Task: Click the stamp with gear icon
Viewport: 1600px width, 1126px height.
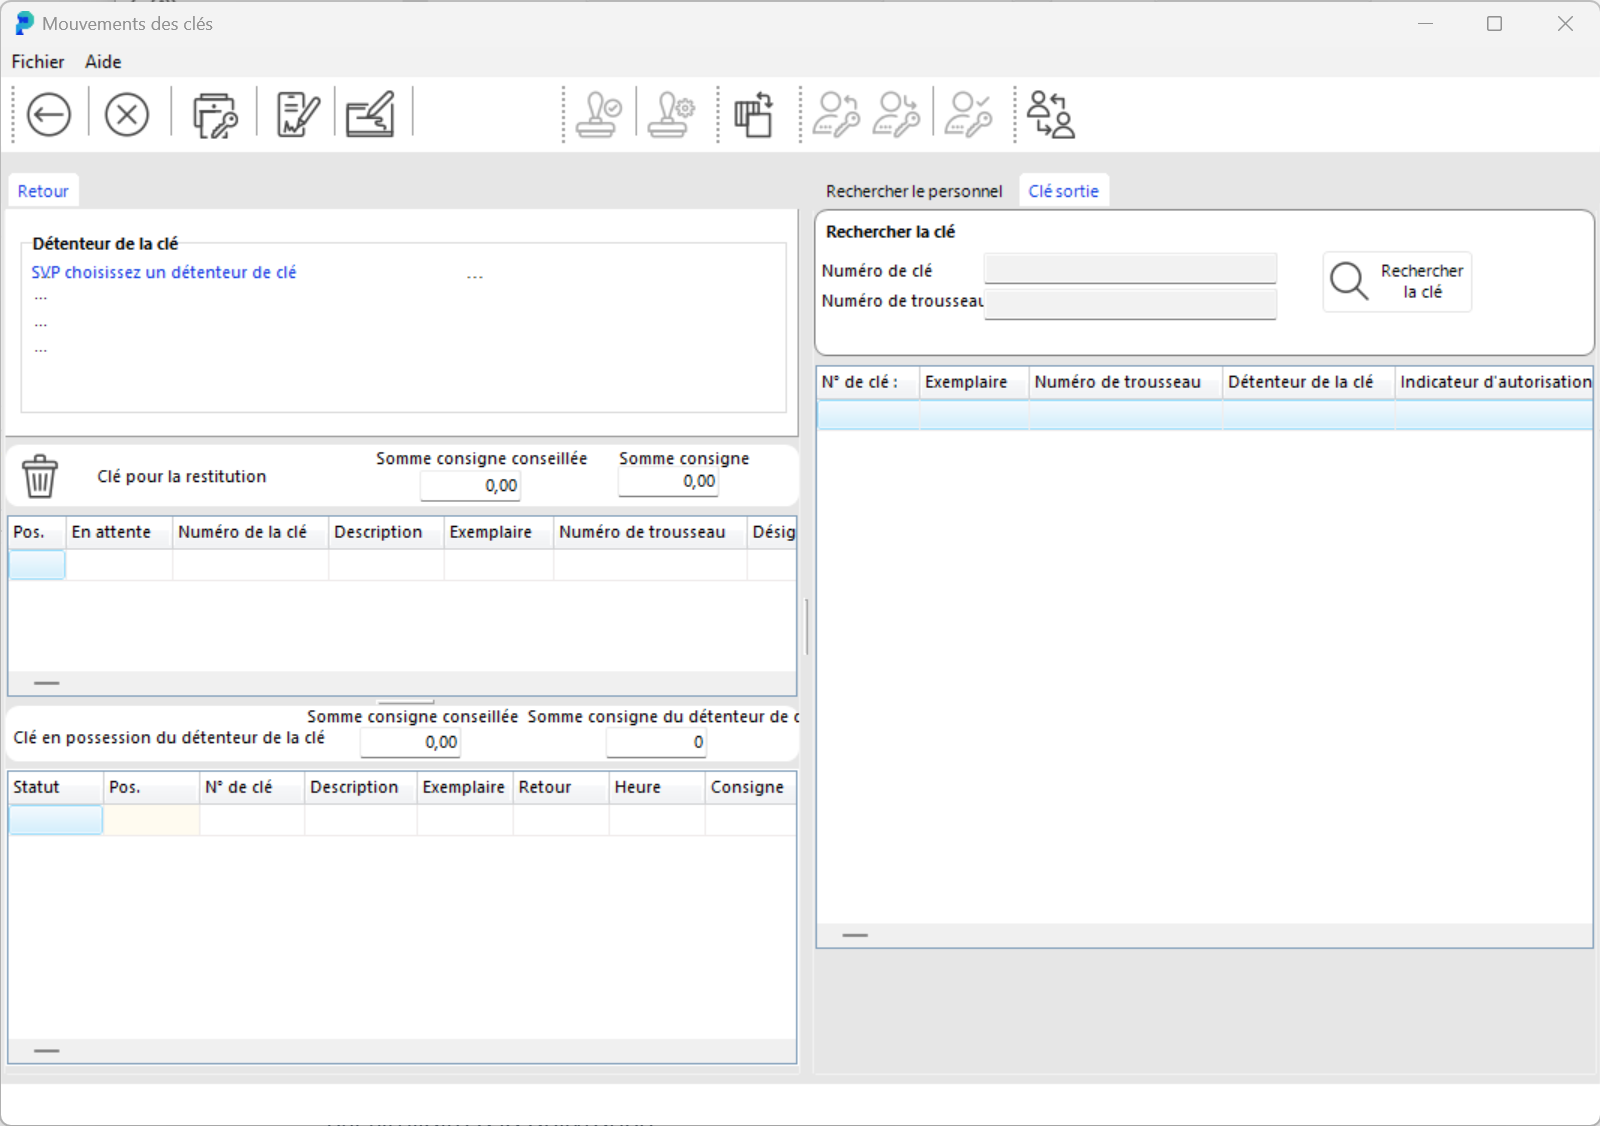Action: (671, 115)
